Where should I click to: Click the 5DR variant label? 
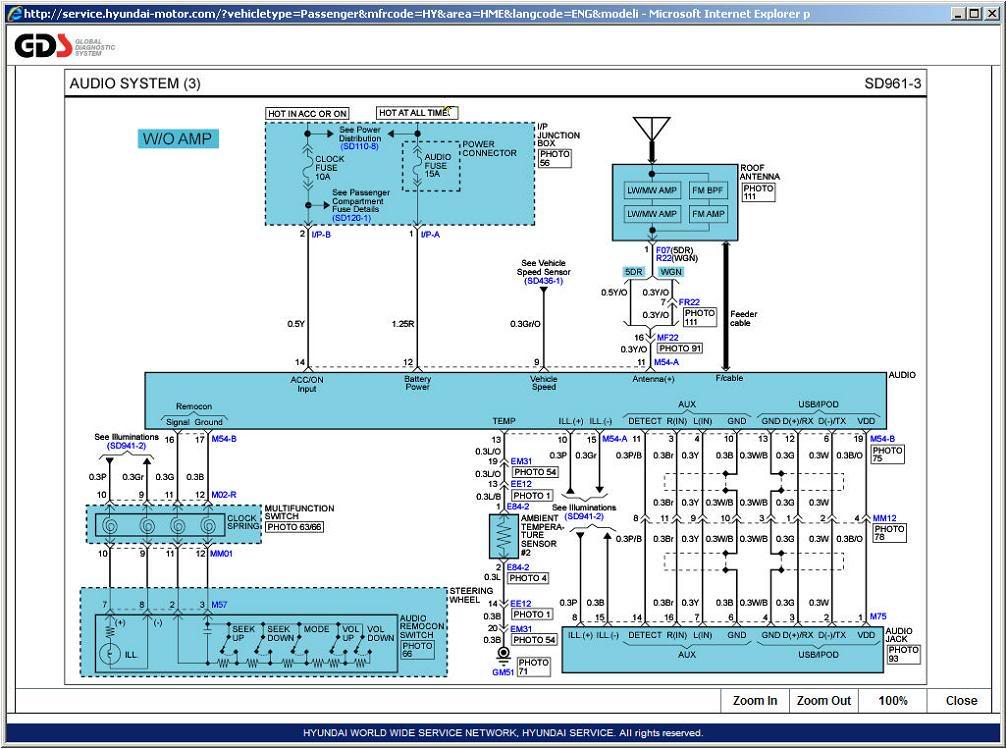click(x=633, y=272)
